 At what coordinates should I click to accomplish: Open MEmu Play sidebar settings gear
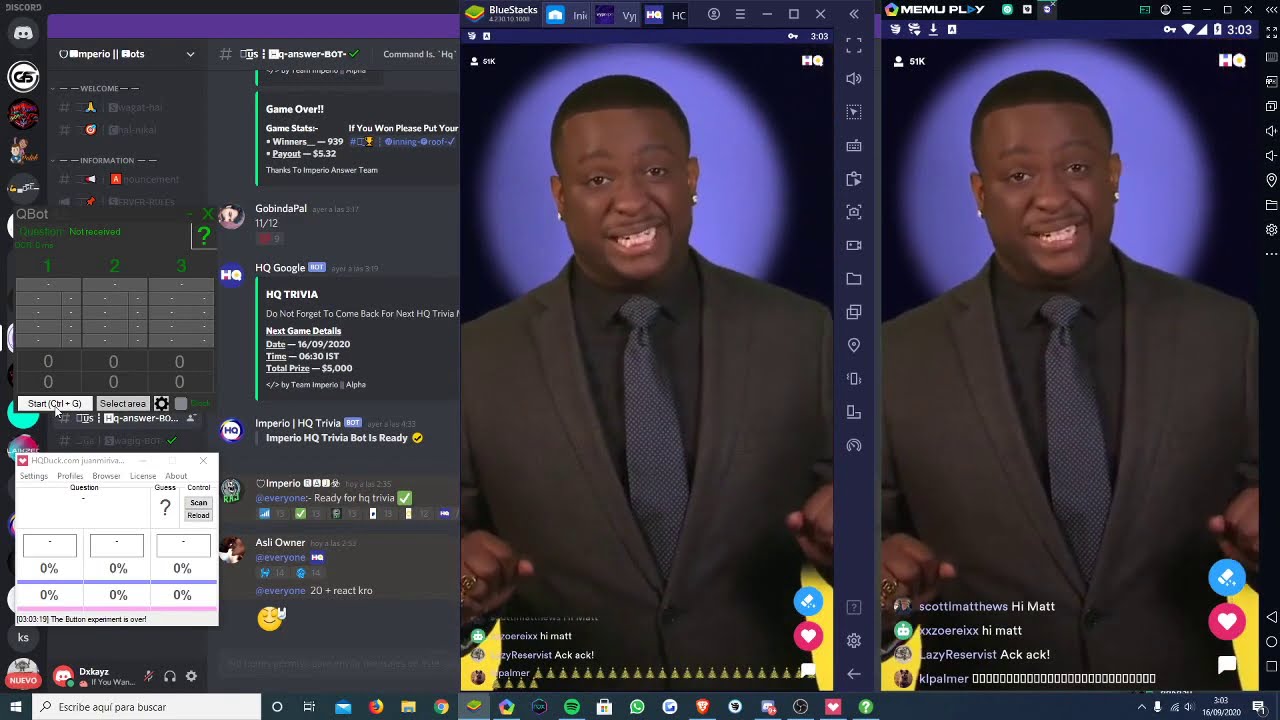click(1271, 230)
